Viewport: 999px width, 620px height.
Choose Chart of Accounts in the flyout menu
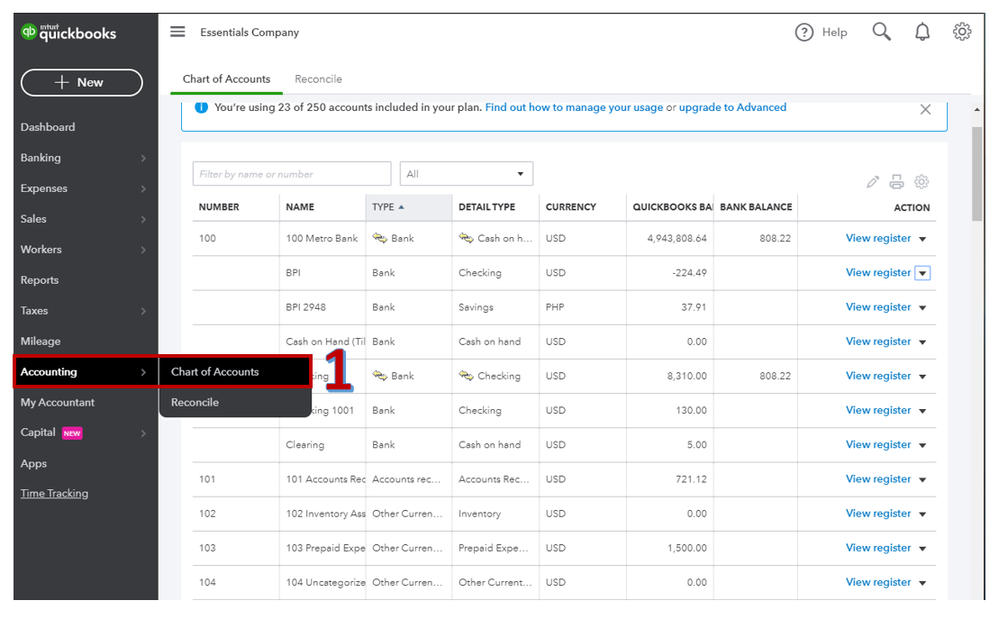tap(215, 372)
